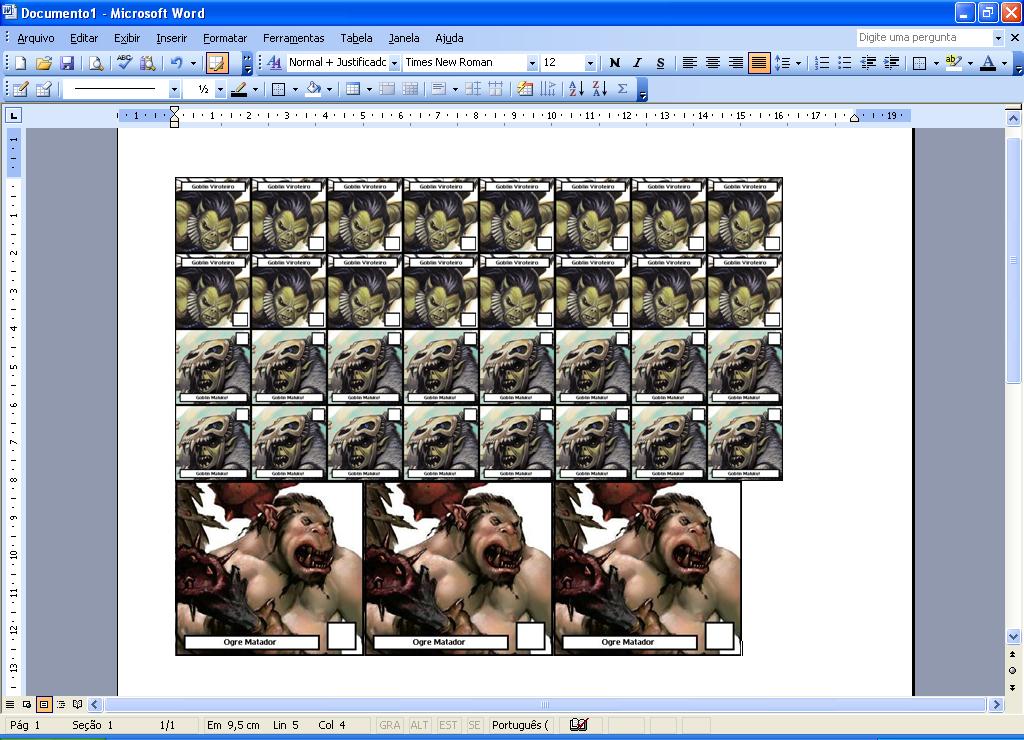Image resolution: width=1024 pixels, height=740 pixels.
Task: Toggle justified text alignment
Action: (x=759, y=63)
